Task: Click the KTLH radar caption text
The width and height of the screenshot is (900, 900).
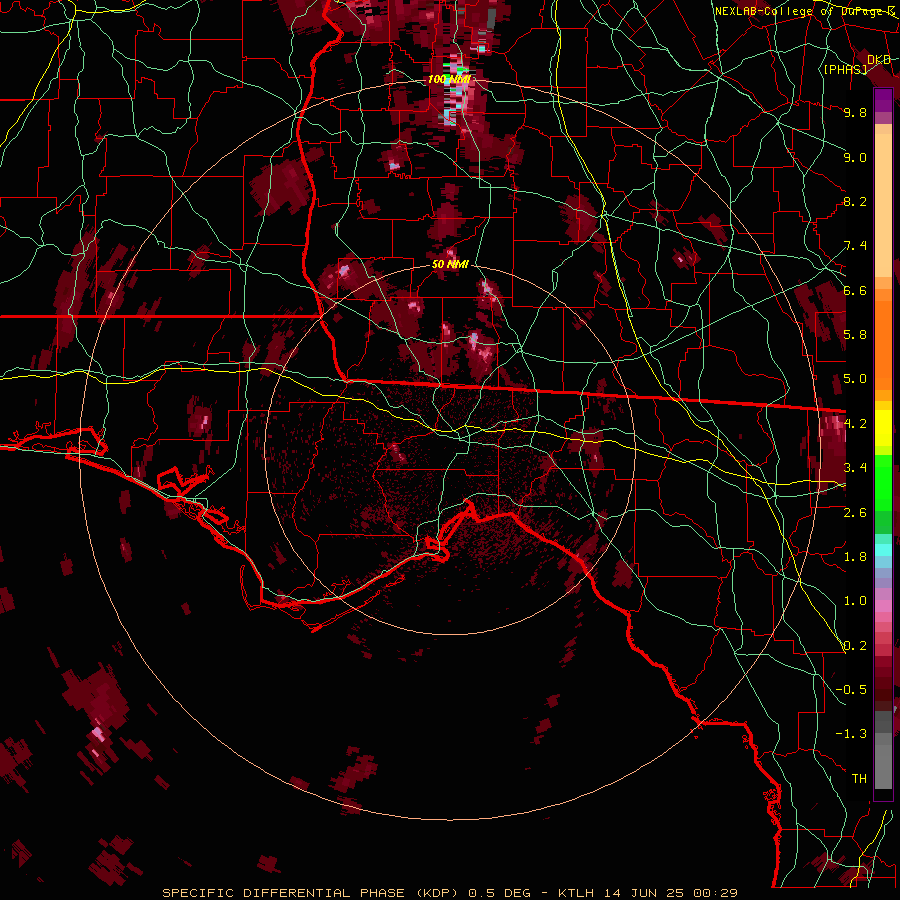Action: pyautogui.click(x=449, y=893)
